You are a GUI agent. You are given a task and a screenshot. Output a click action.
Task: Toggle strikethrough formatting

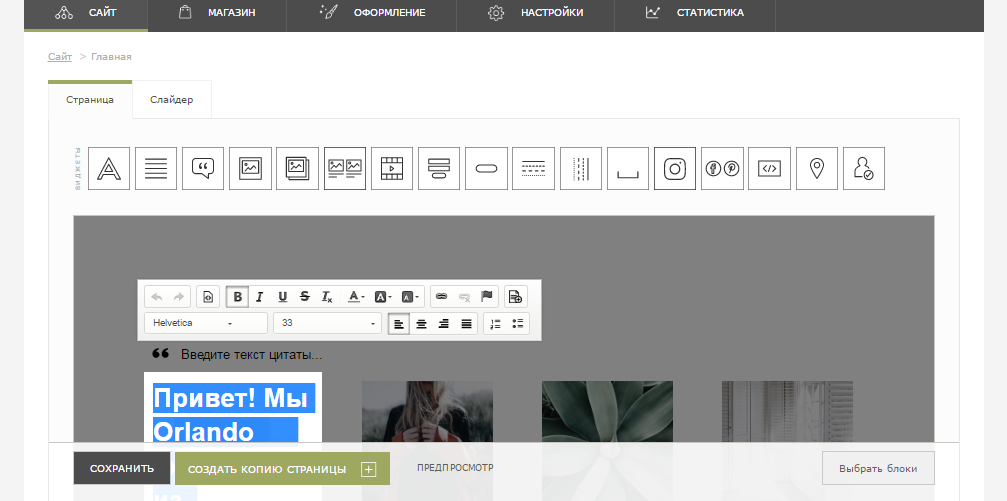click(304, 297)
